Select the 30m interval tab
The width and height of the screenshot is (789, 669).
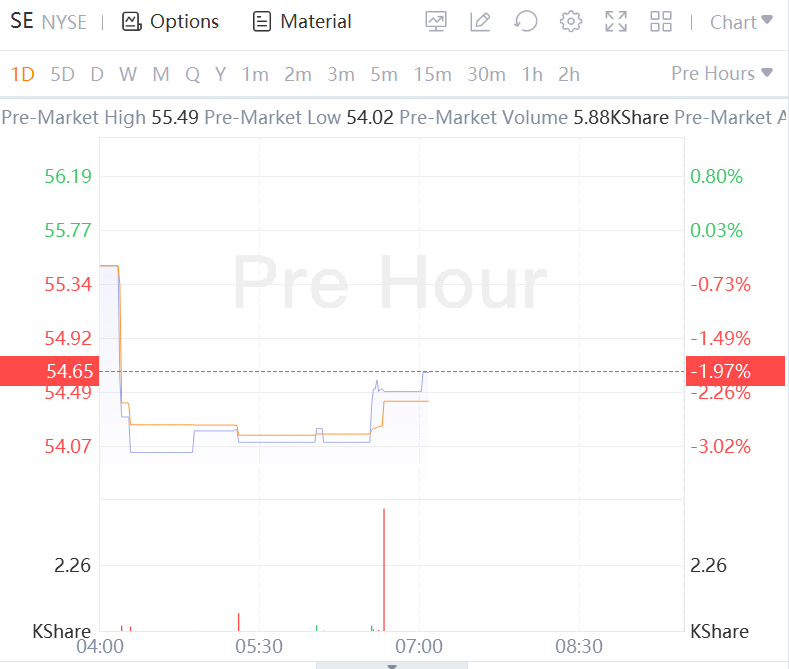coord(486,74)
